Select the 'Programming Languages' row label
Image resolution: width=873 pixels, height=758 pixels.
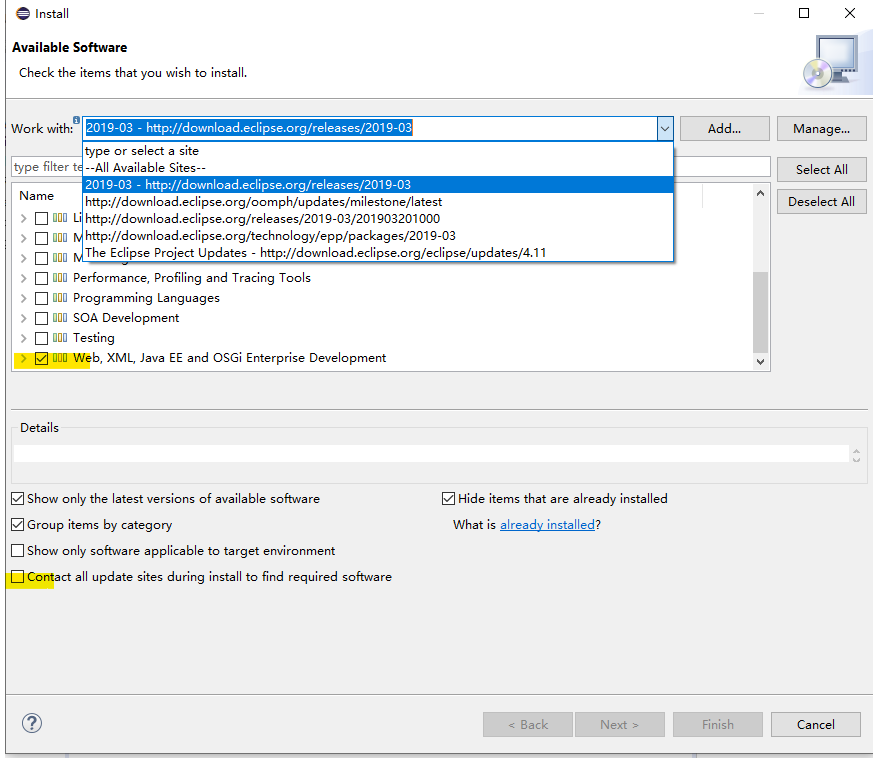[x=146, y=298]
